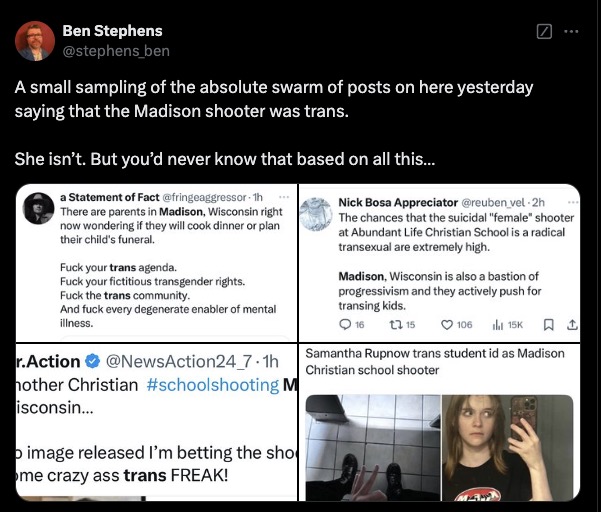This screenshot has width=601, height=512.
Task: Click share icon in Nick Bosa screenshot
Action: click(572, 324)
